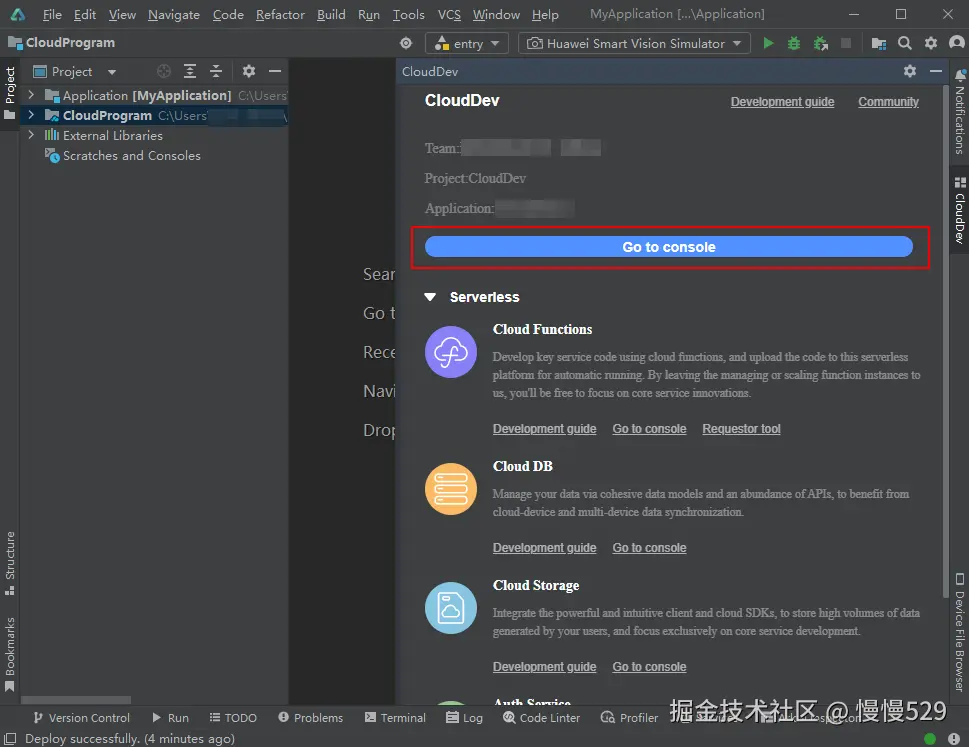Viewport: 969px width, 747px height.
Task: Click DevEco Studio logo in title bar
Action: (x=18, y=14)
